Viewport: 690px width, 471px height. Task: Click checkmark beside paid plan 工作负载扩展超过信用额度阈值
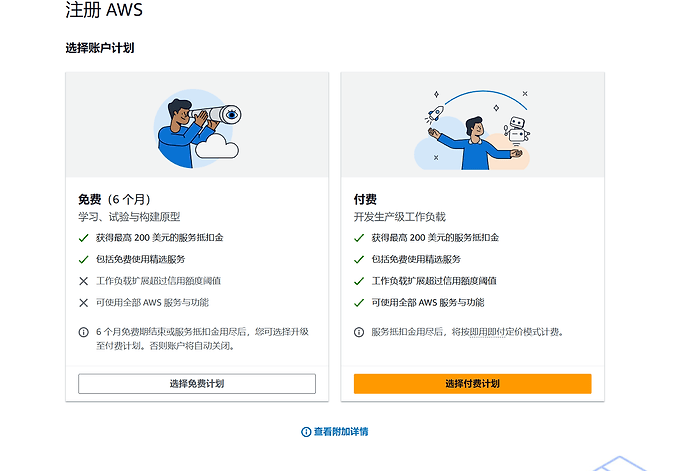coord(359,281)
